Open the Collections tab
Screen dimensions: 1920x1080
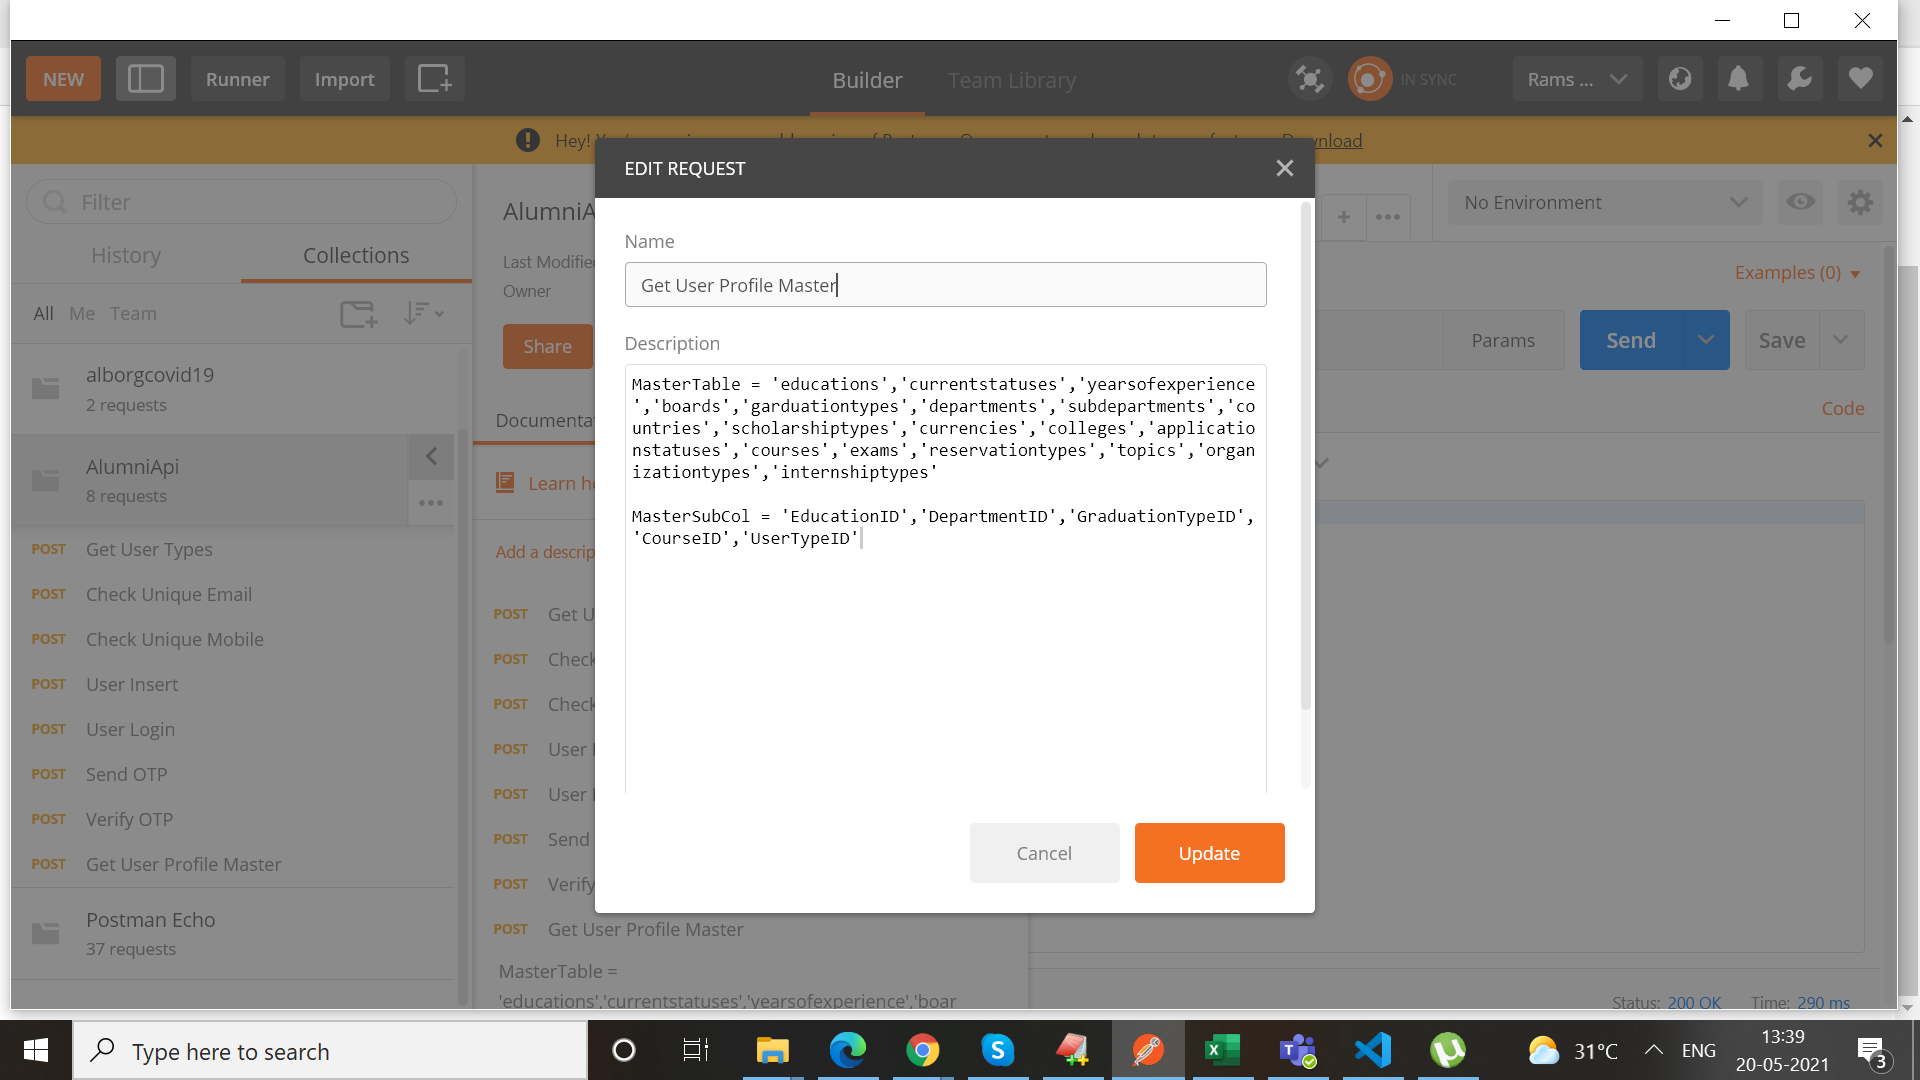tap(356, 255)
